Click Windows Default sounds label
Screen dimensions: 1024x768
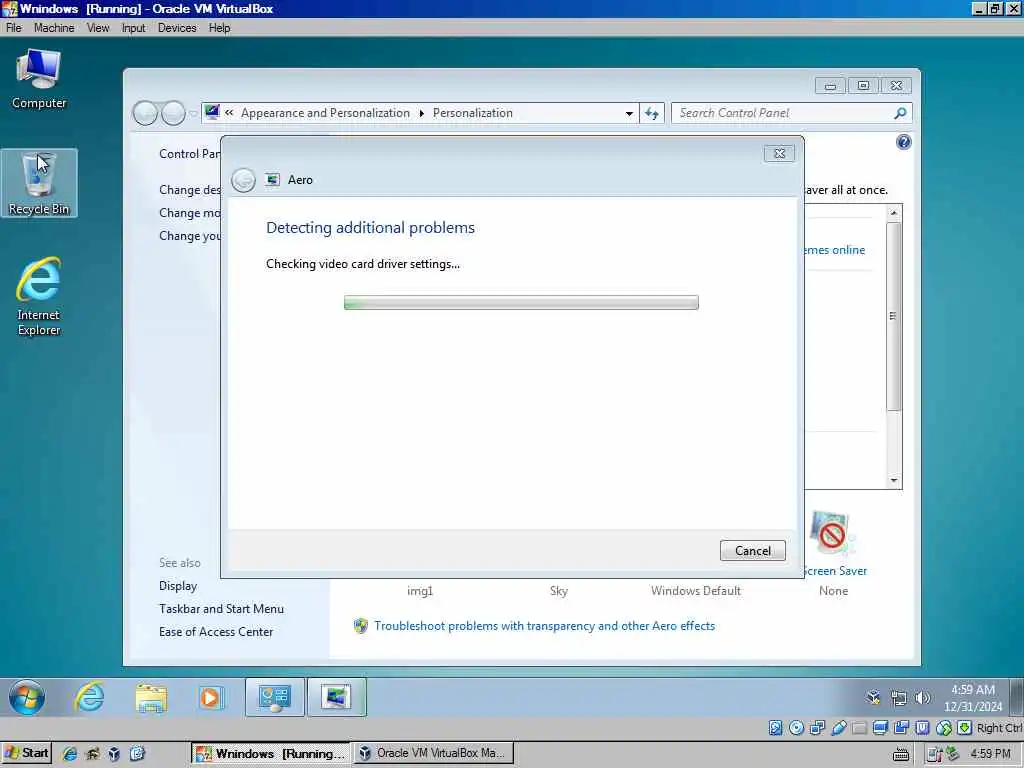(696, 590)
